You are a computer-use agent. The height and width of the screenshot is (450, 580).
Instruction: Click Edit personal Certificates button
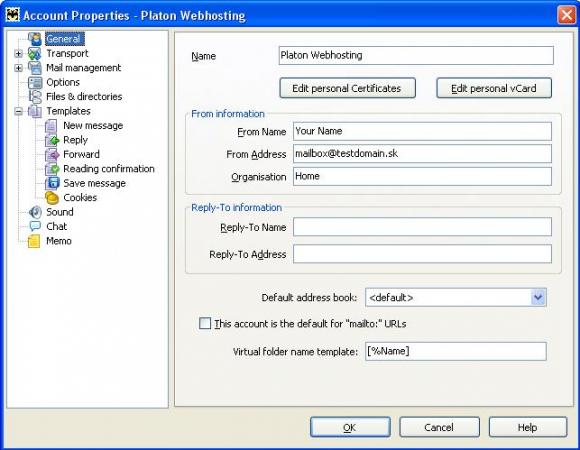point(347,88)
